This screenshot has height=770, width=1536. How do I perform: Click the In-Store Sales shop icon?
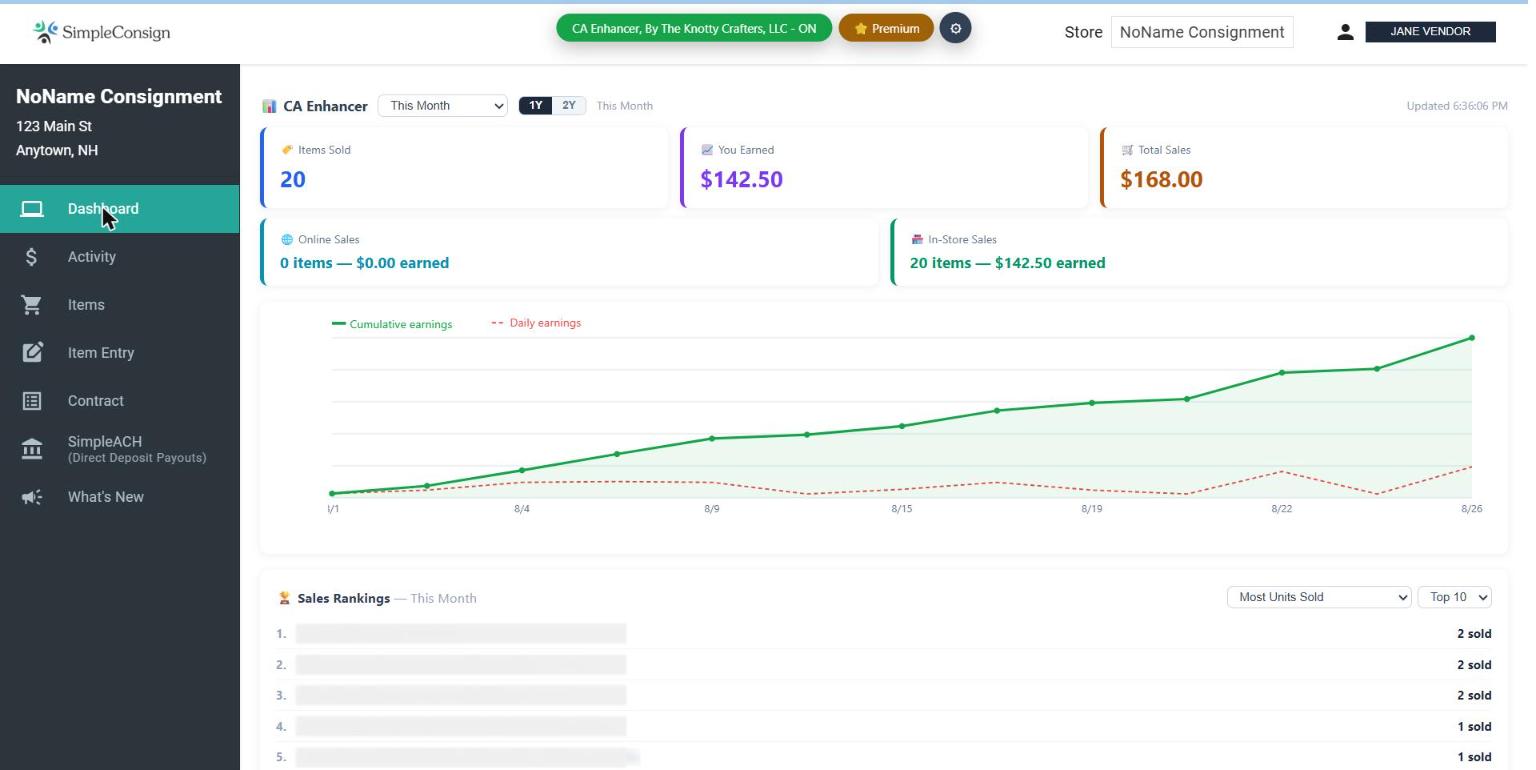click(x=917, y=240)
